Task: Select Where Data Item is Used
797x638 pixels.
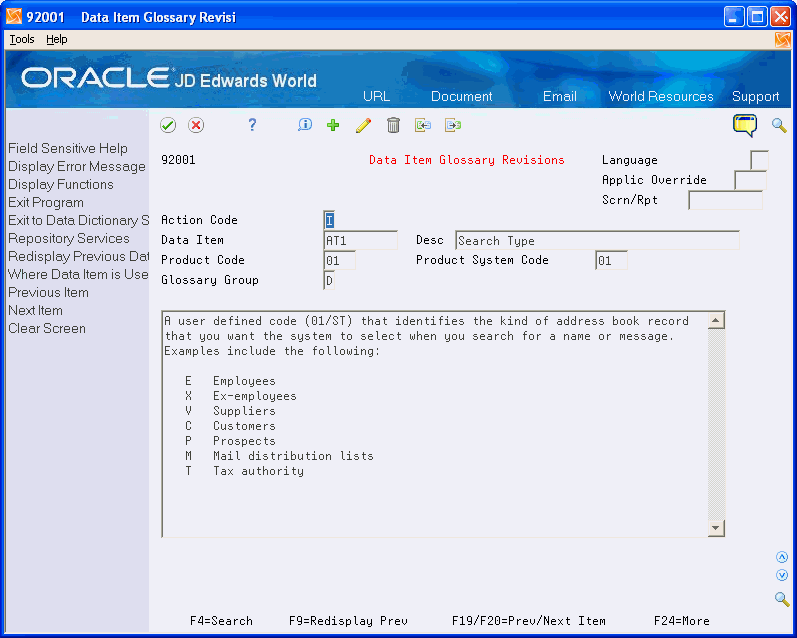Action: click(78, 275)
